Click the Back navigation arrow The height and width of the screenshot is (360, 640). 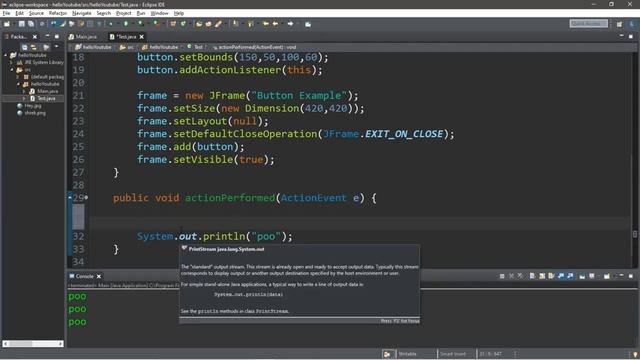point(276,24)
